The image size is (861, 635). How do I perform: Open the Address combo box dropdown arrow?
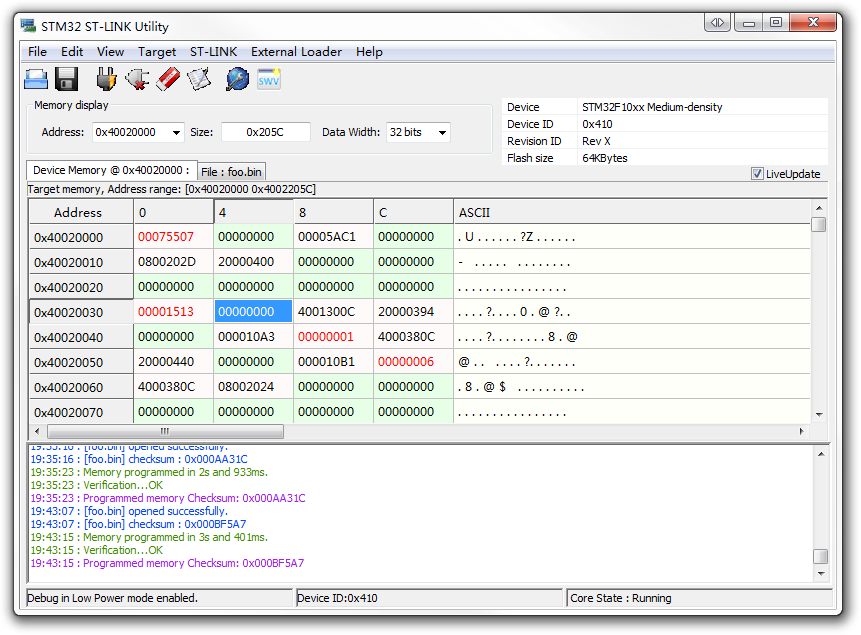click(176, 132)
